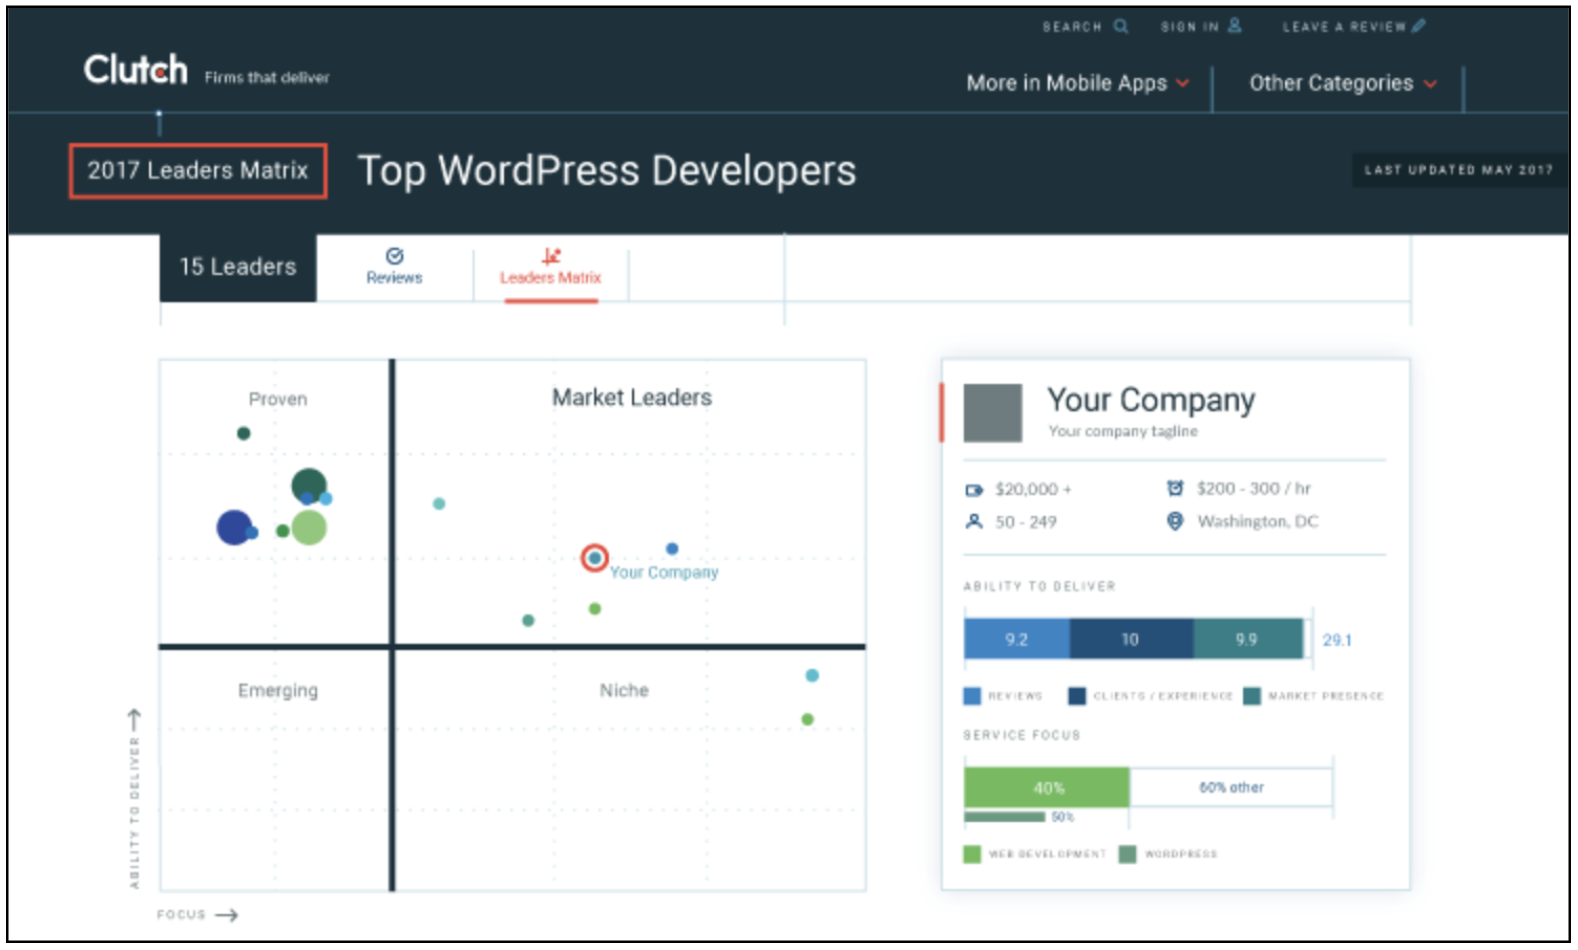Click the Web Development legend swatch
Viewport: 1578px width, 950px height.
pos(972,854)
